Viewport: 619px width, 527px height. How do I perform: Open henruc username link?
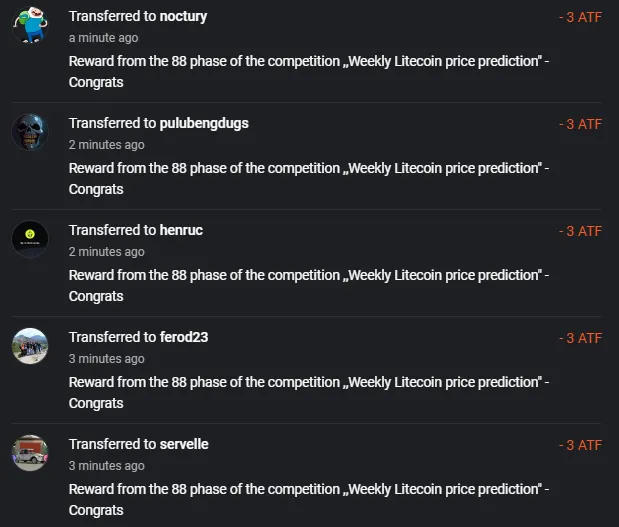181,230
